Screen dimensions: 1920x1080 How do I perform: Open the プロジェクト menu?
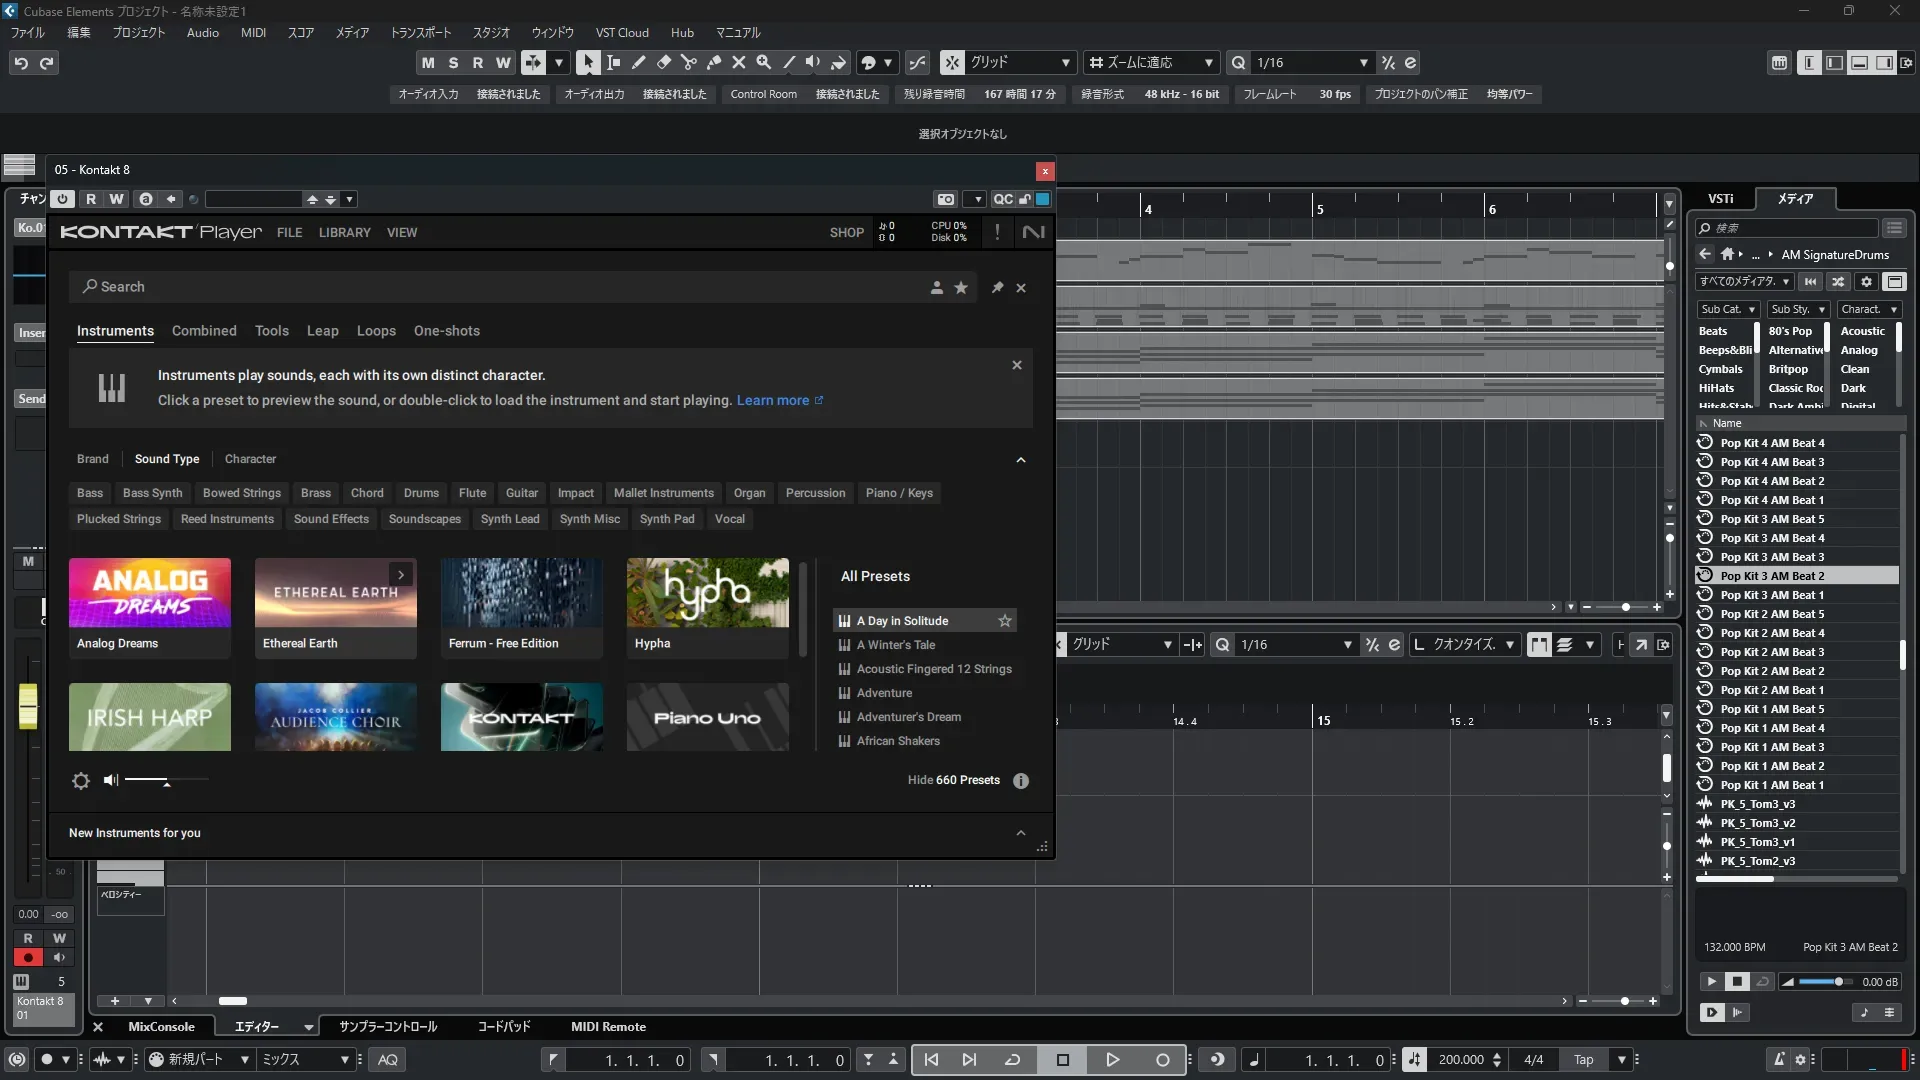tap(138, 33)
